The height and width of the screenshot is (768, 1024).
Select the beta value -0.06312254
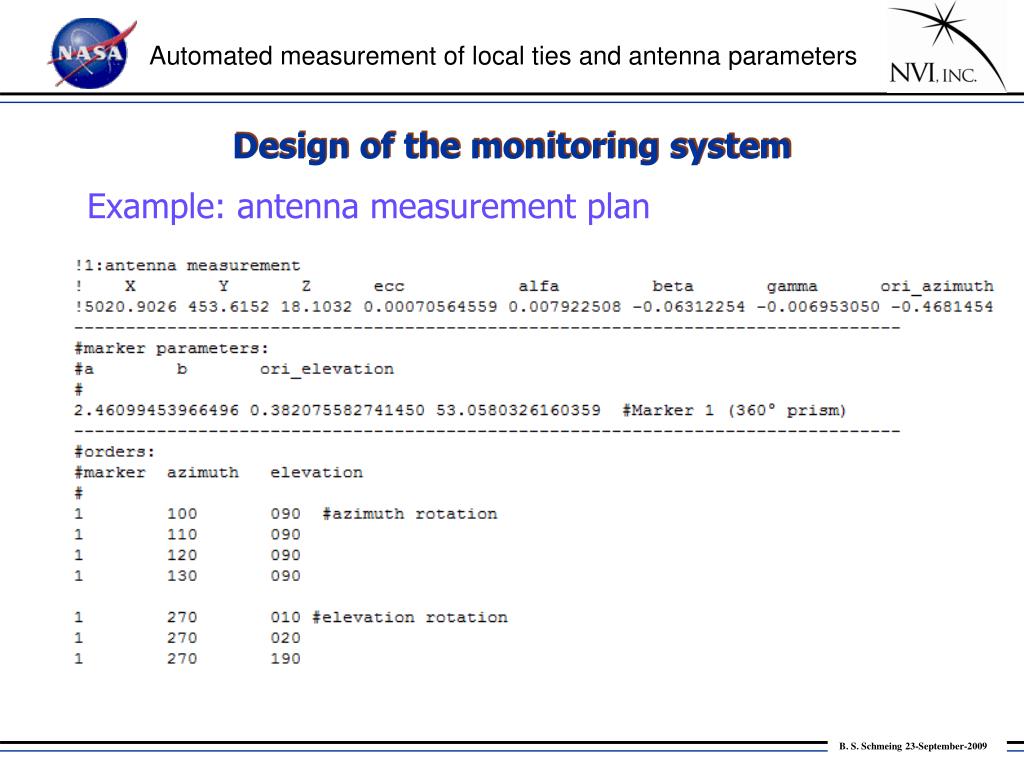tap(688, 307)
